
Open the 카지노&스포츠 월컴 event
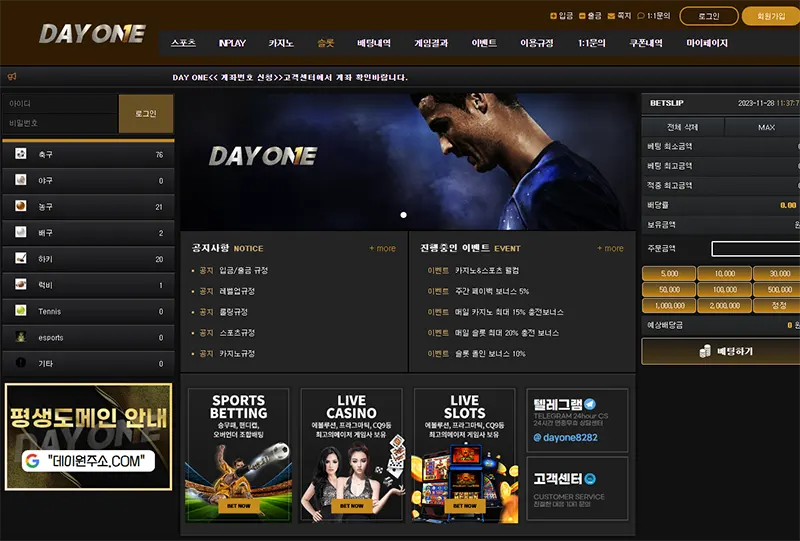487,270
